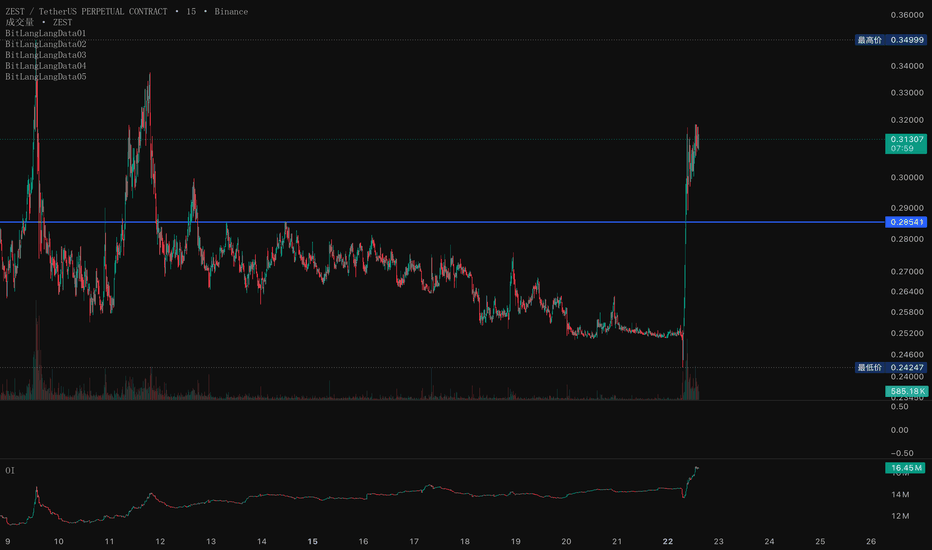Select the BitLangLangData04 indicator label

pos(46,65)
